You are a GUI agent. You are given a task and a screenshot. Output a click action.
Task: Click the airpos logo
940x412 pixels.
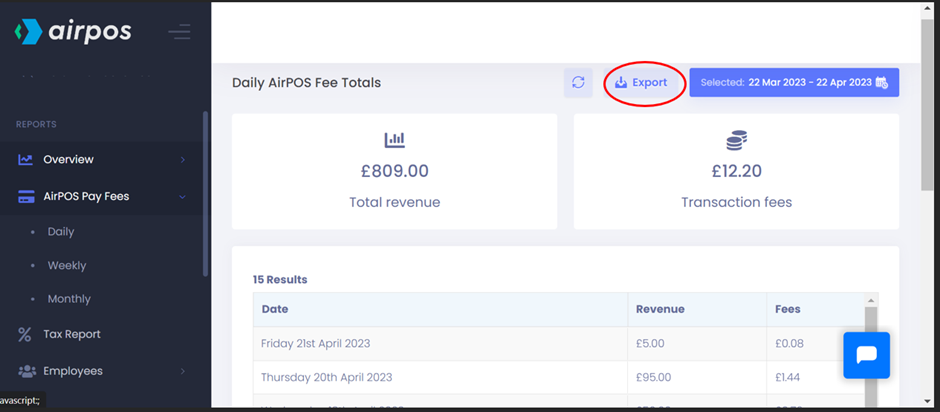pyautogui.click(x=73, y=31)
